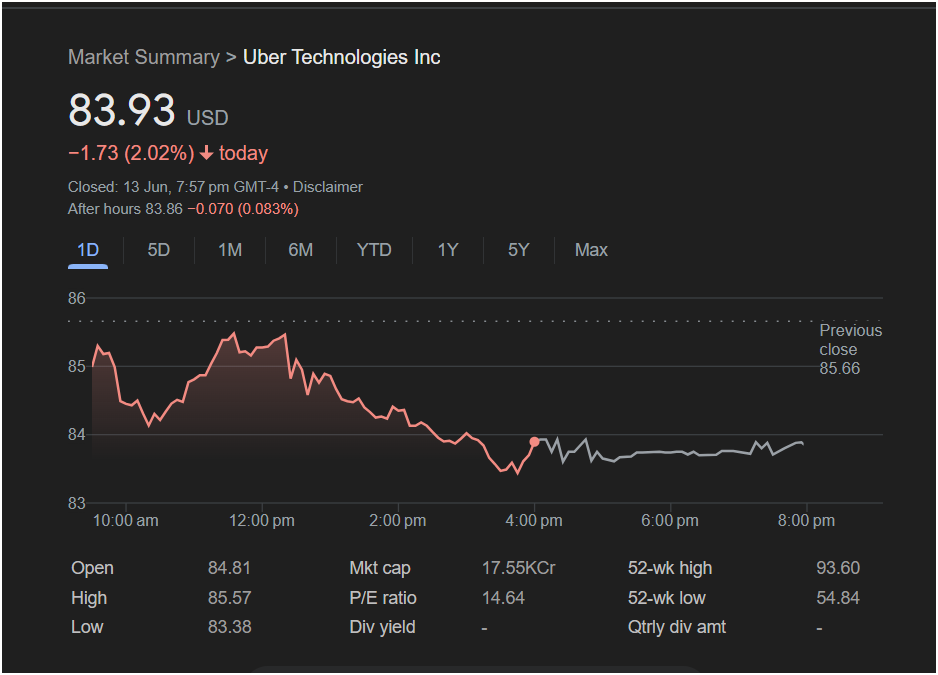Click the Open label in stats table
The image size is (938, 675).
(92, 568)
